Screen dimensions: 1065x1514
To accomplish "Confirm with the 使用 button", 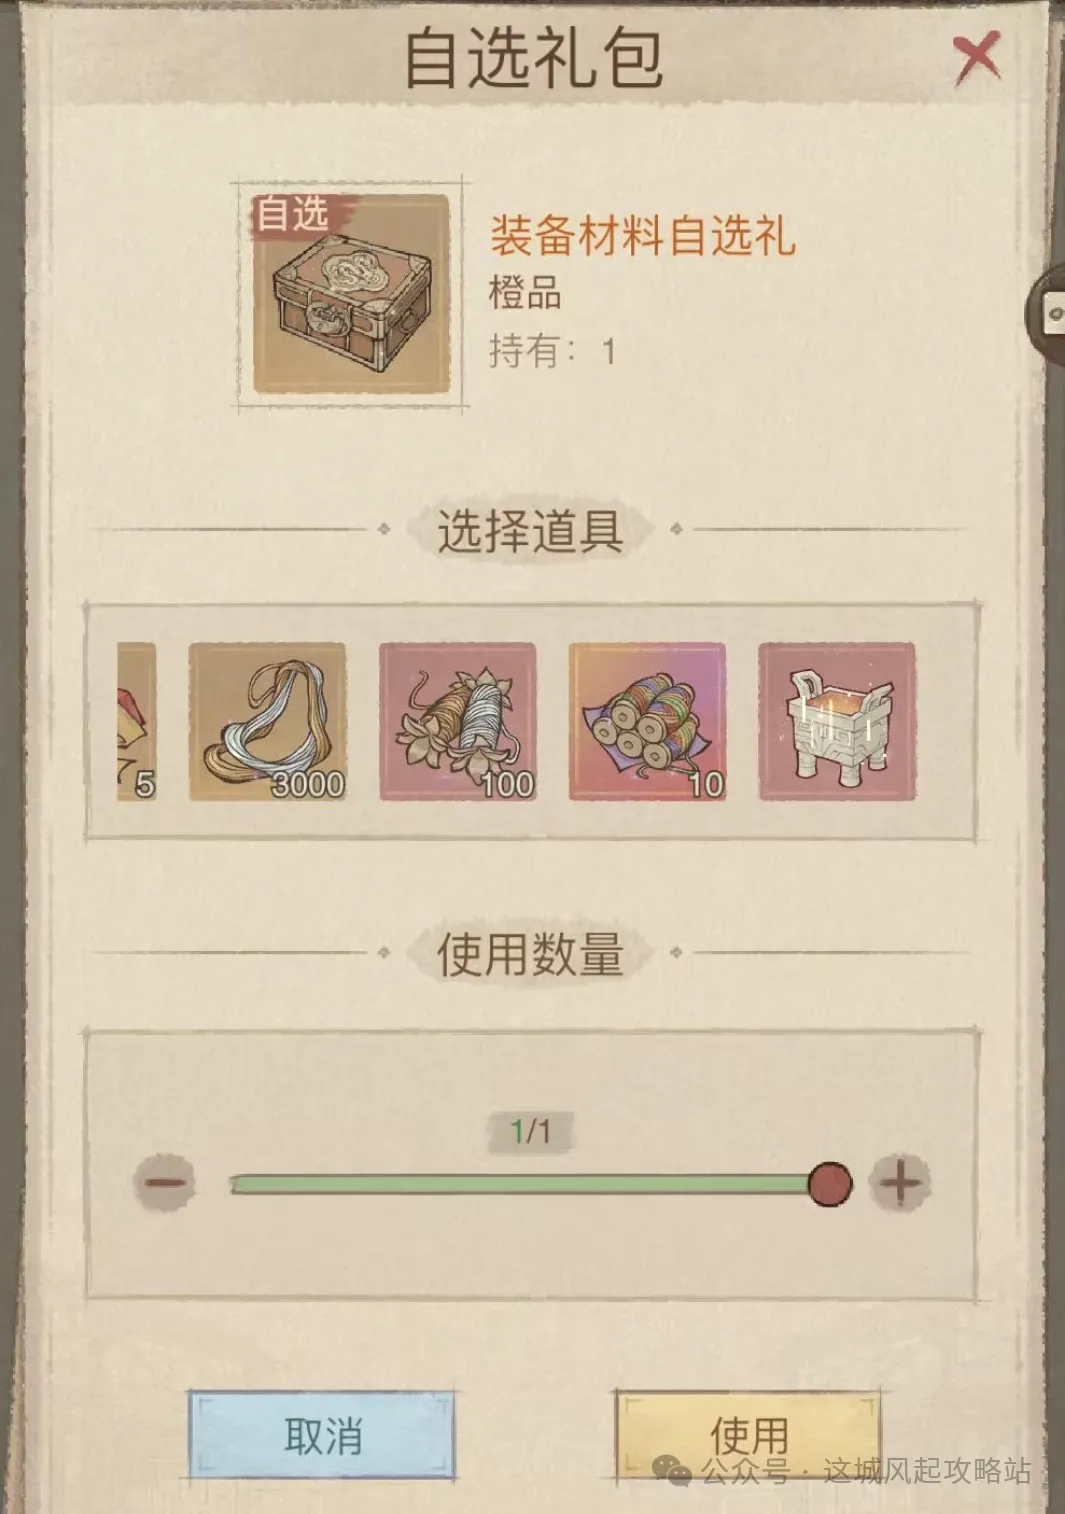I will point(748,1435).
